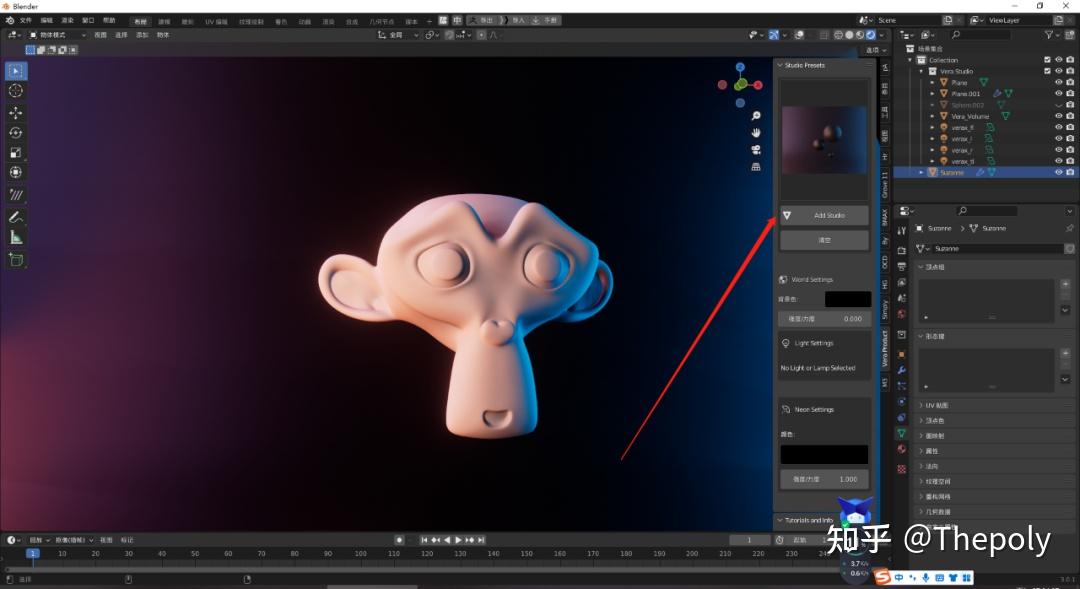
Task: Collapse the Vera Studio collection tree
Action: pos(921,71)
